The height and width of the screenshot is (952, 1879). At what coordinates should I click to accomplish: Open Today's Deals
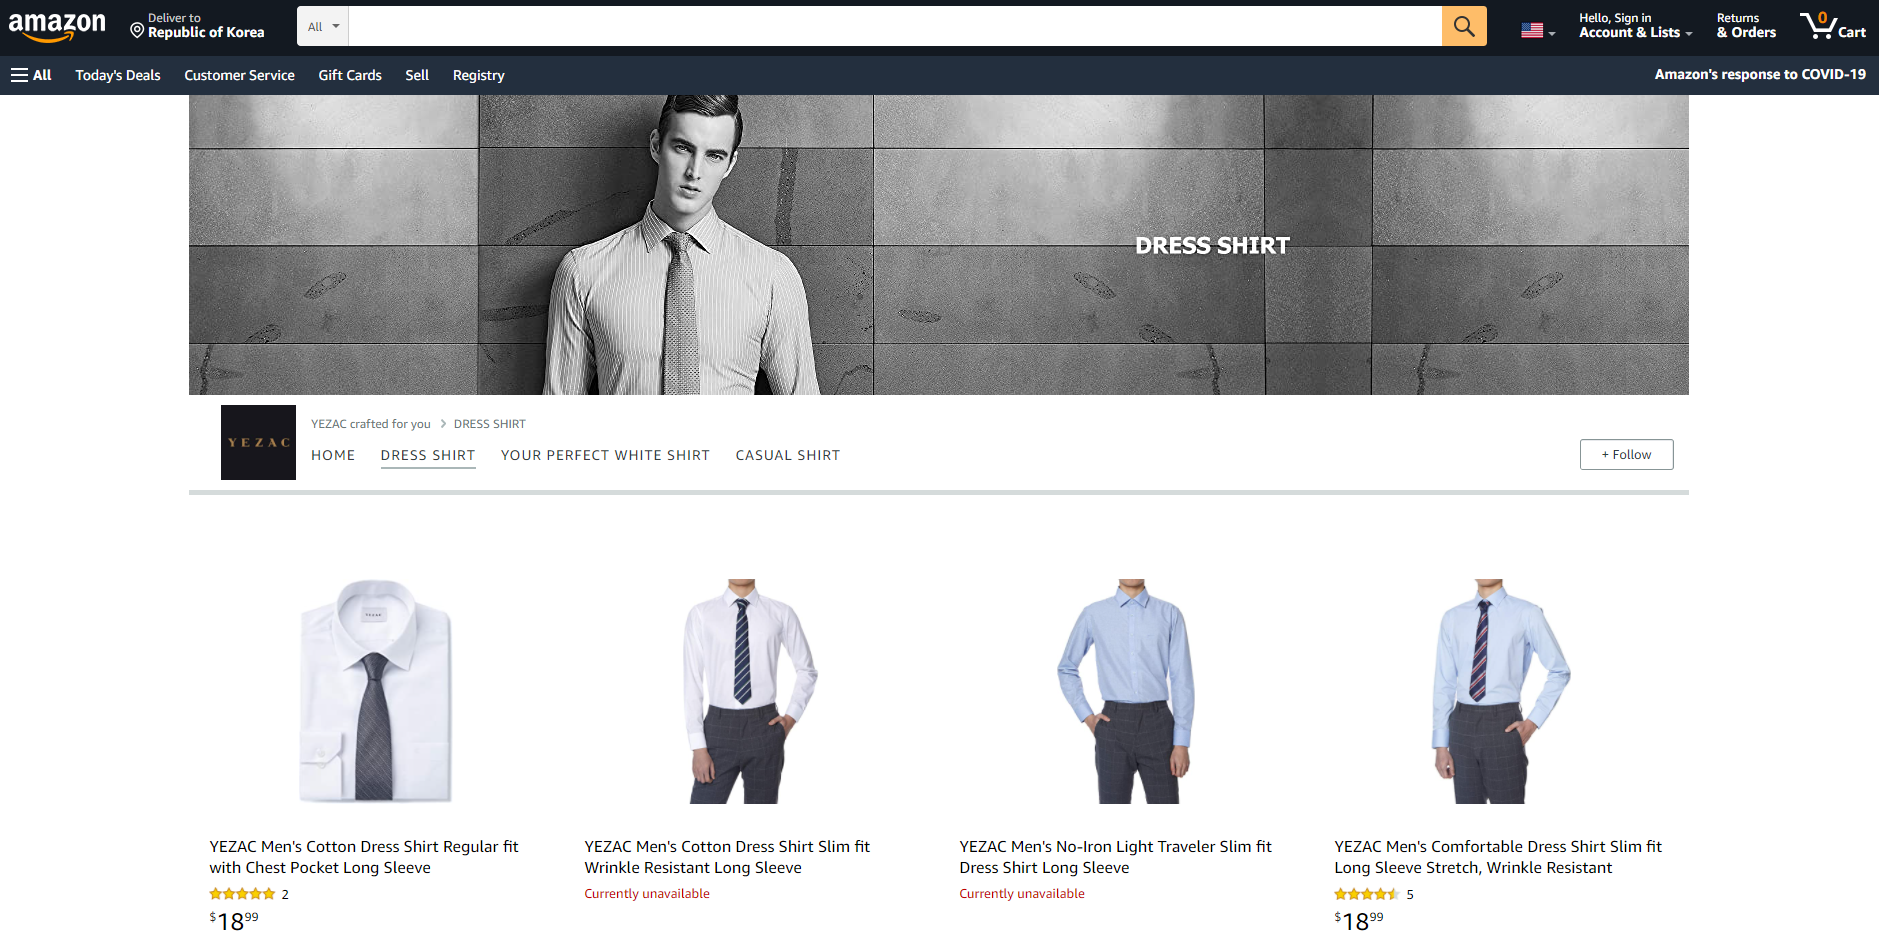coord(118,75)
